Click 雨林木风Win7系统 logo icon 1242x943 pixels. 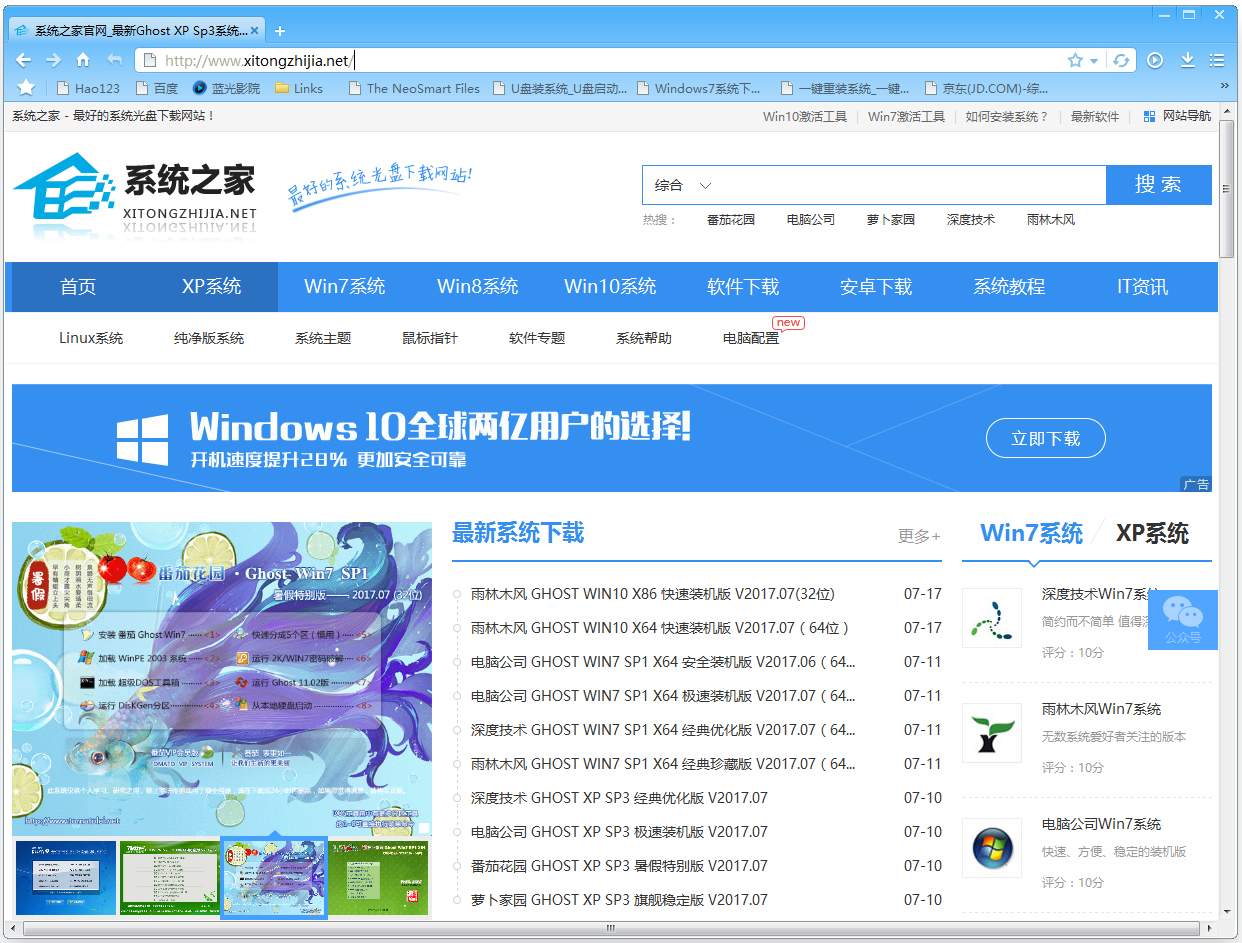pos(992,733)
